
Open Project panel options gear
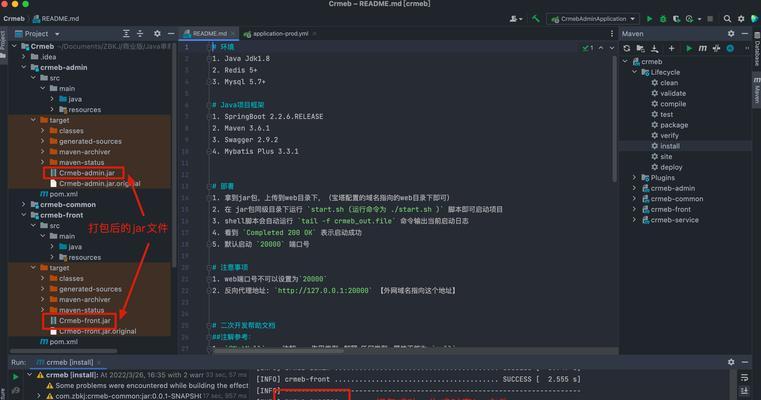[x=157, y=33]
